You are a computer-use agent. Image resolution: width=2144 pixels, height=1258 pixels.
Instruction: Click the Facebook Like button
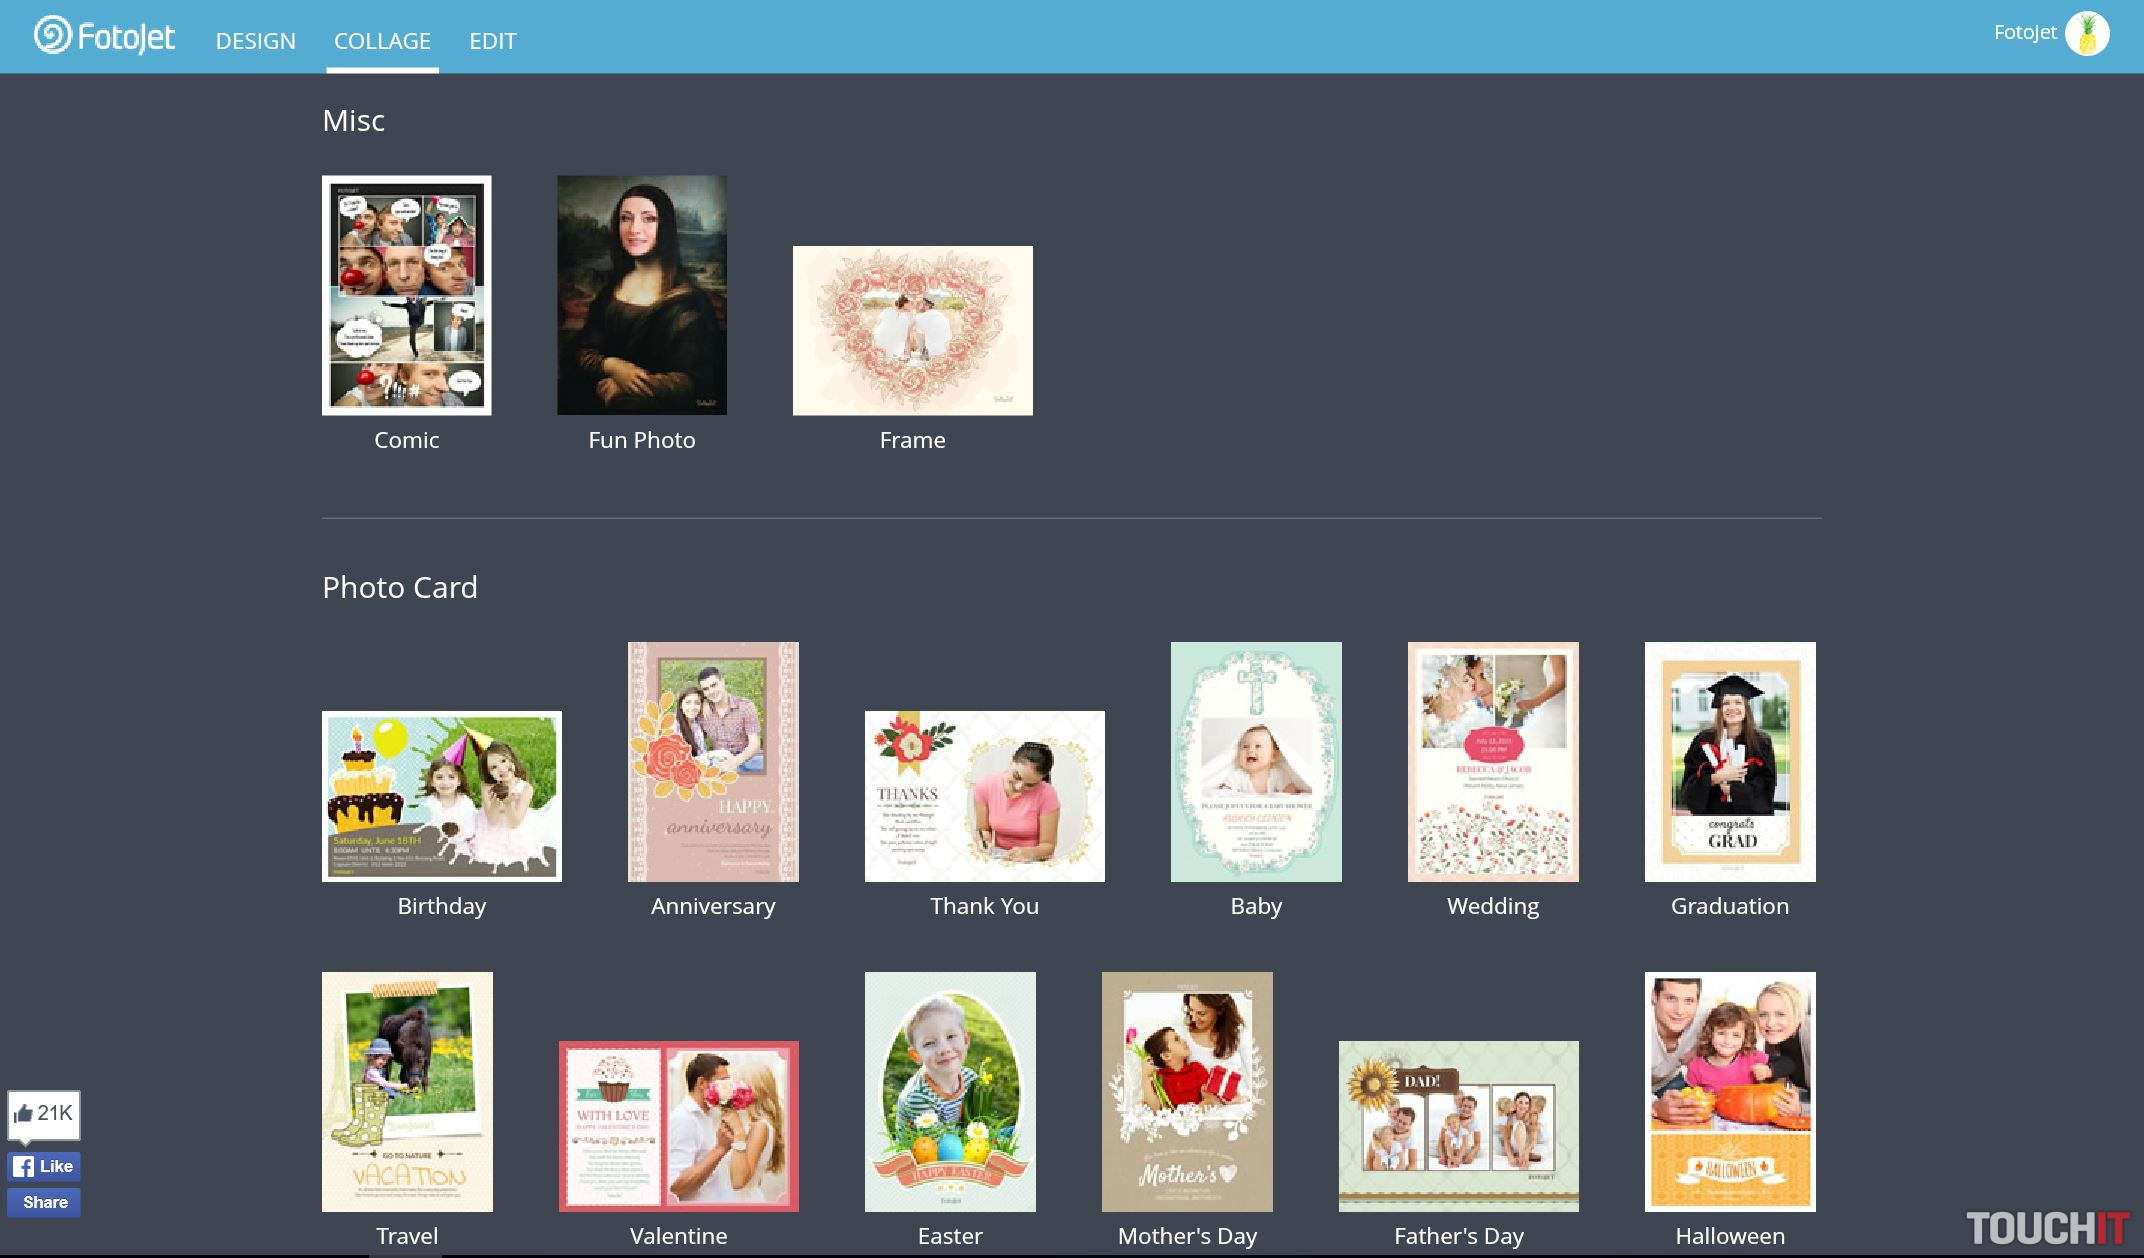(44, 1166)
